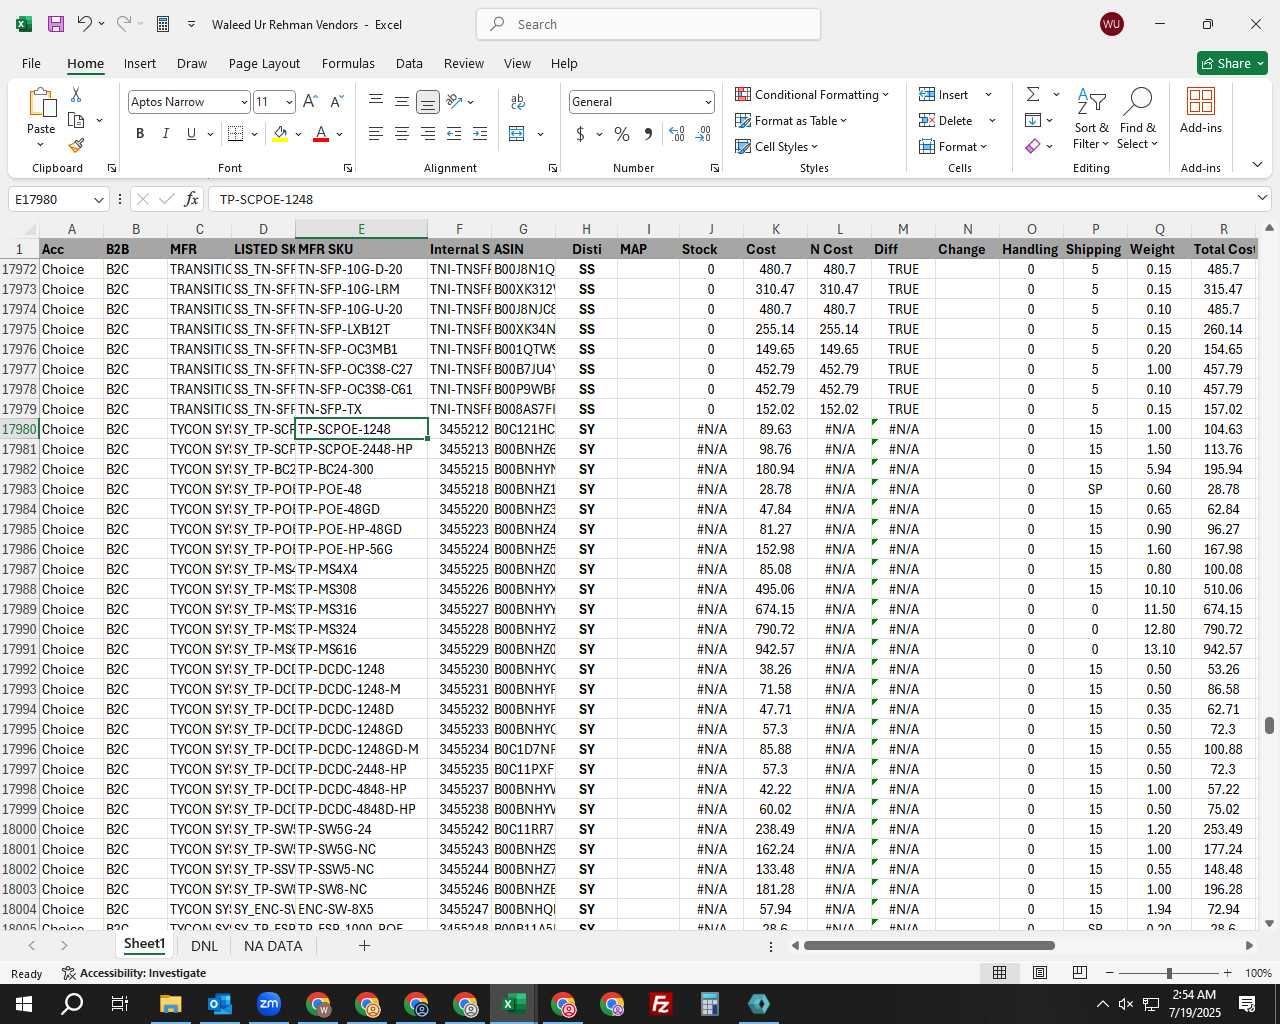Screen dimensions: 1280x1024
Task: Click the Save icon in title bar
Action: [x=56, y=24]
